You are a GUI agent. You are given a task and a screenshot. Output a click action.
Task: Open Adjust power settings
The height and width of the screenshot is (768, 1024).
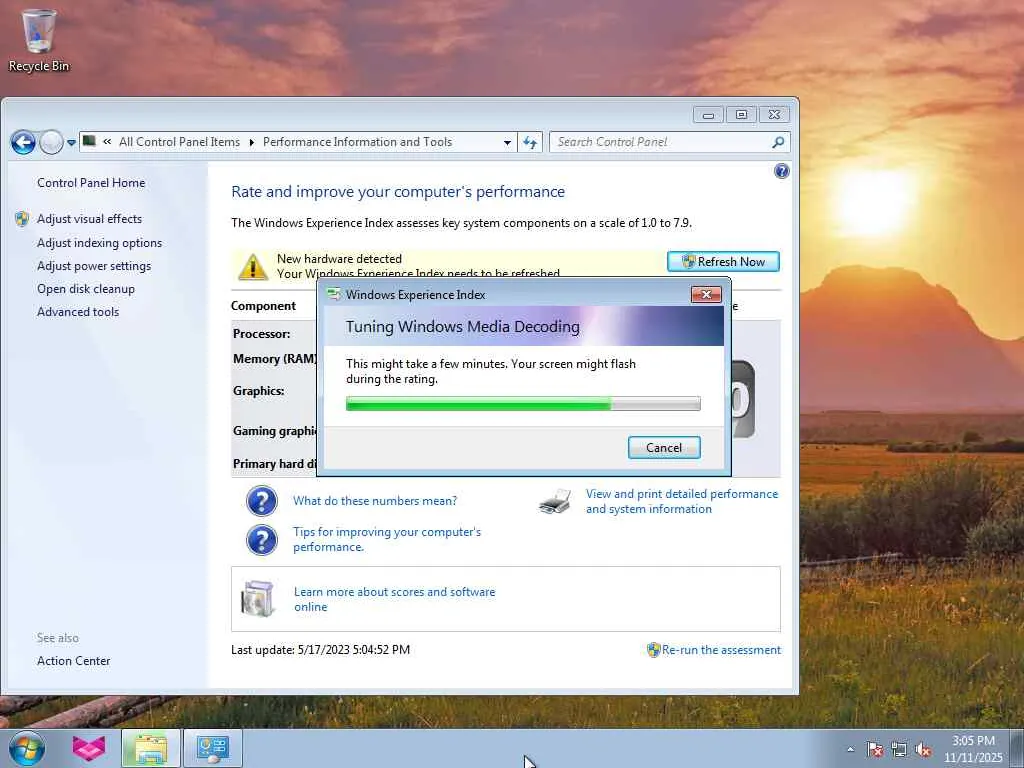(93, 266)
